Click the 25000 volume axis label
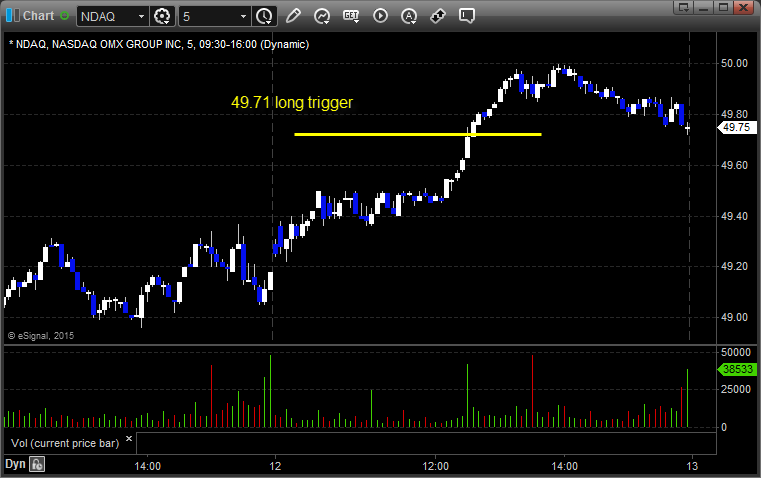This screenshot has width=761, height=478. pyautogui.click(x=736, y=389)
